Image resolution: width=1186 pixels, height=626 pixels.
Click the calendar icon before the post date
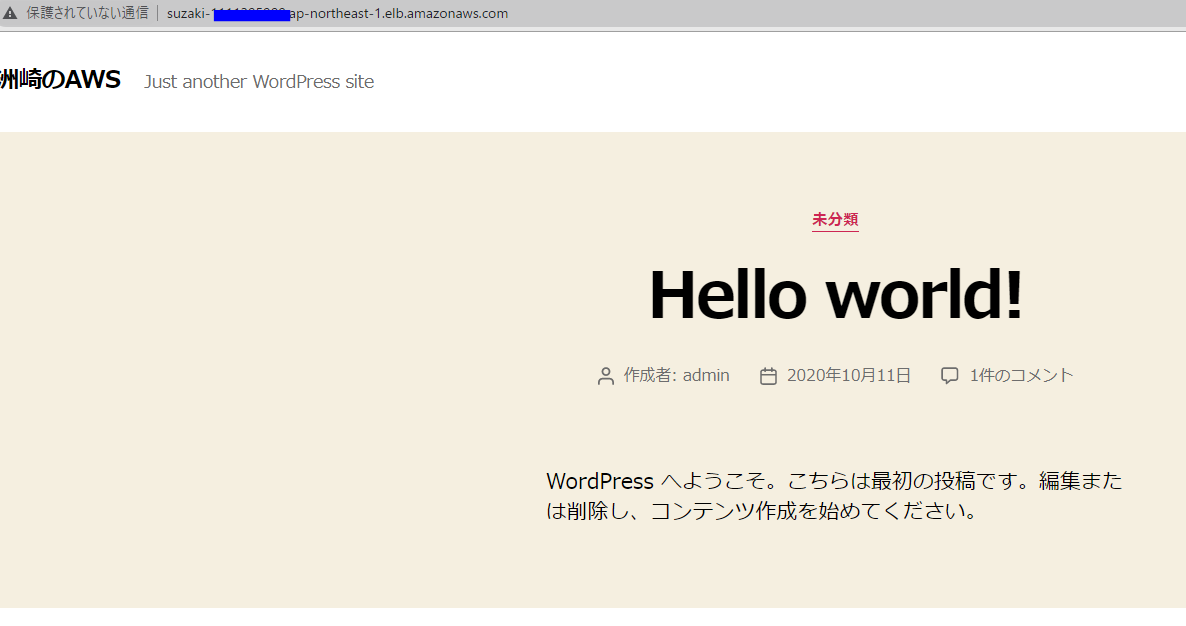(x=768, y=375)
